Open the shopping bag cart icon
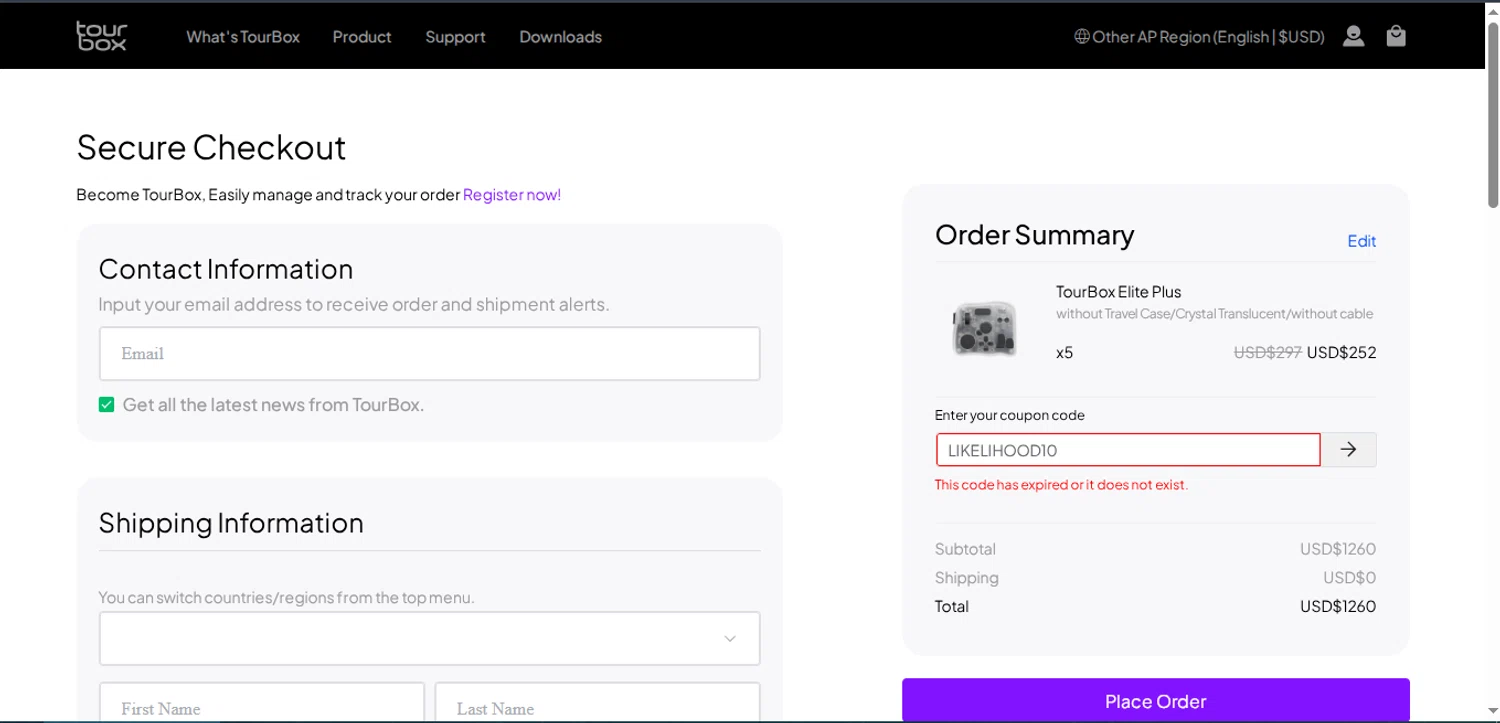 coord(1396,36)
